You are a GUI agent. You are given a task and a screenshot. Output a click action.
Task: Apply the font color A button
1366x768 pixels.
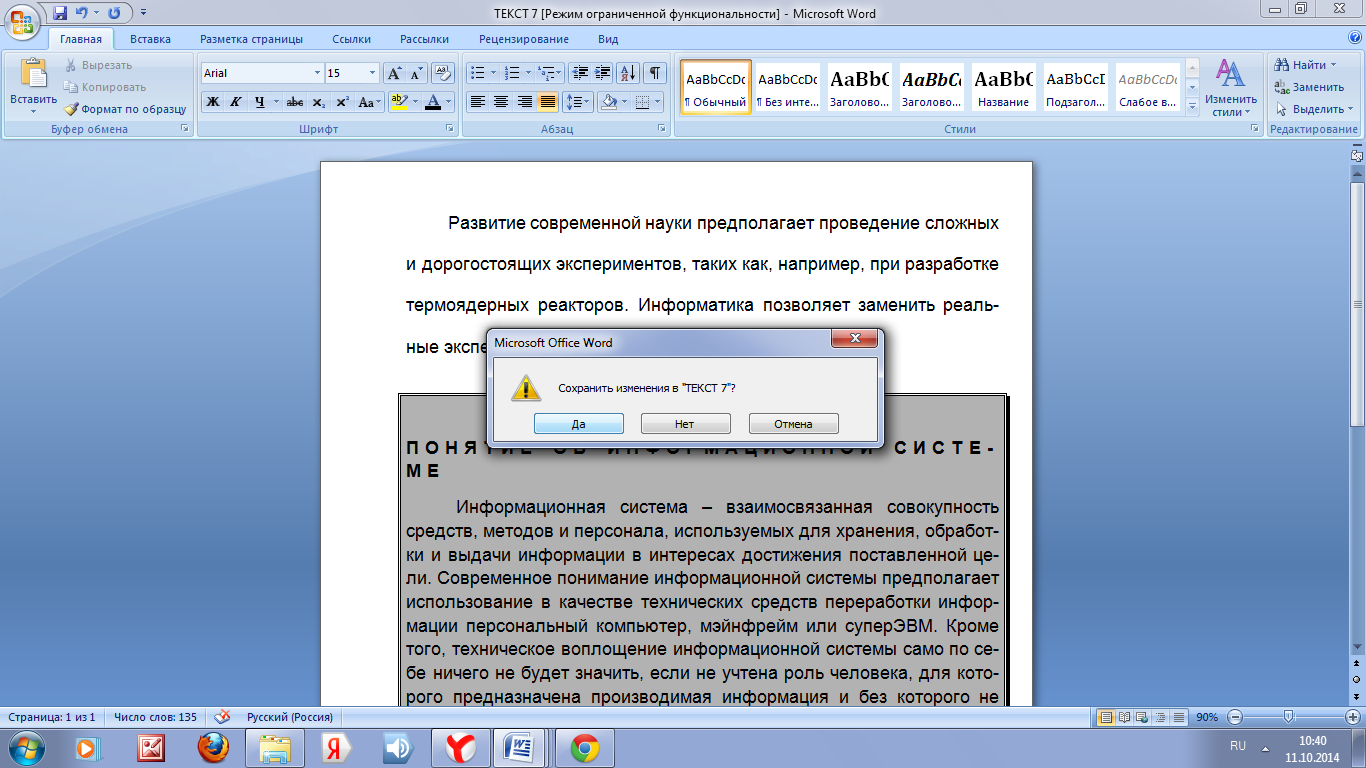tap(432, 102)
